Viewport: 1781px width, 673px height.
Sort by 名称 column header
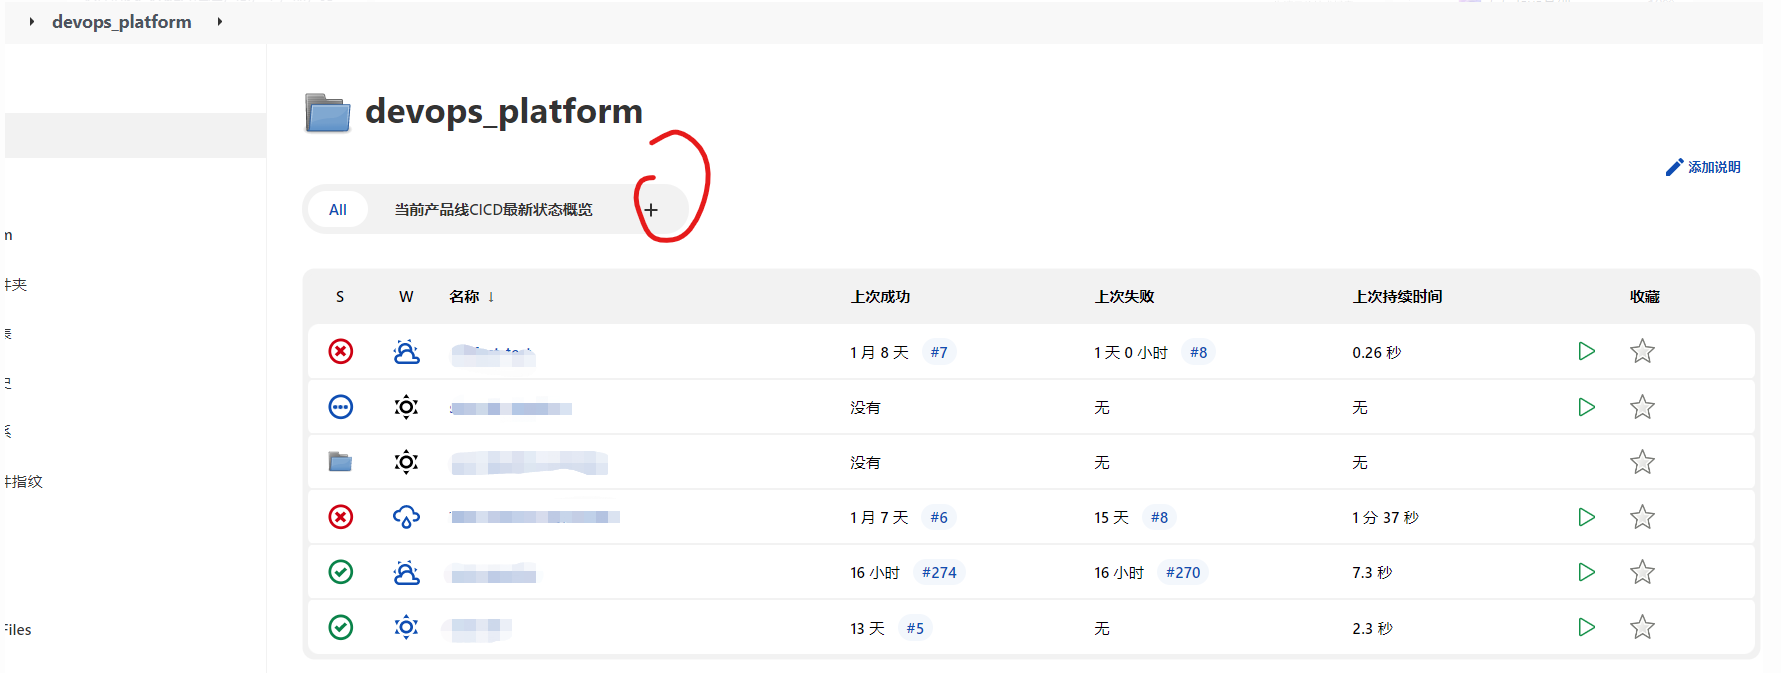coord(464,297)
